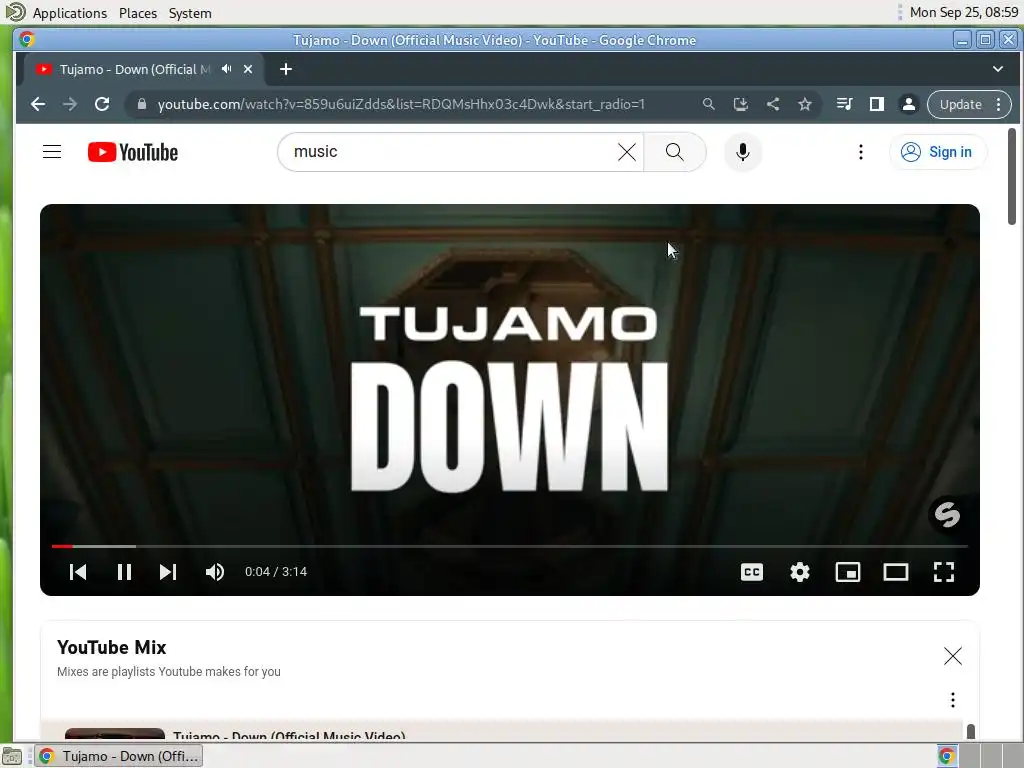Viewport: 1024px width, 768px height.
Task: Open YouTube settings three-dot menu
Action: [x=861, y=152]
